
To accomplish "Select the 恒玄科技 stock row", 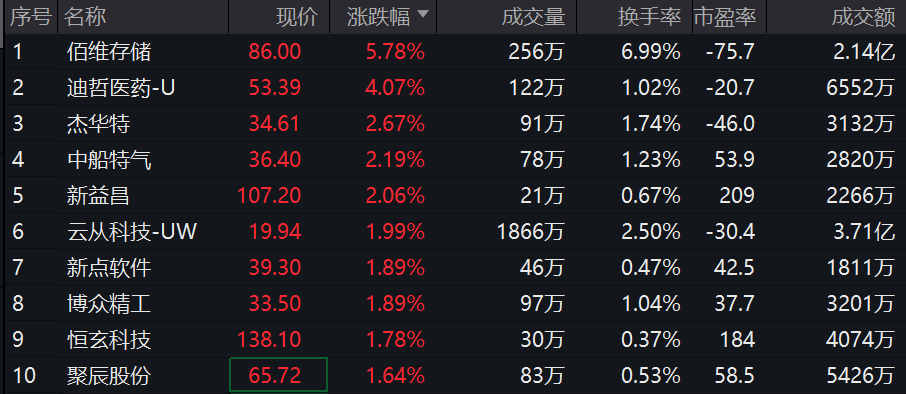I will 455,339.
